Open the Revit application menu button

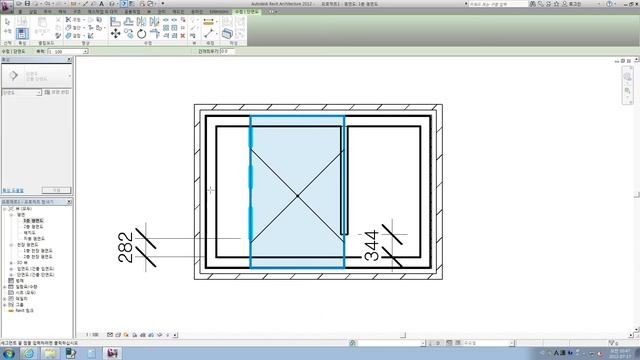[6, 6]
